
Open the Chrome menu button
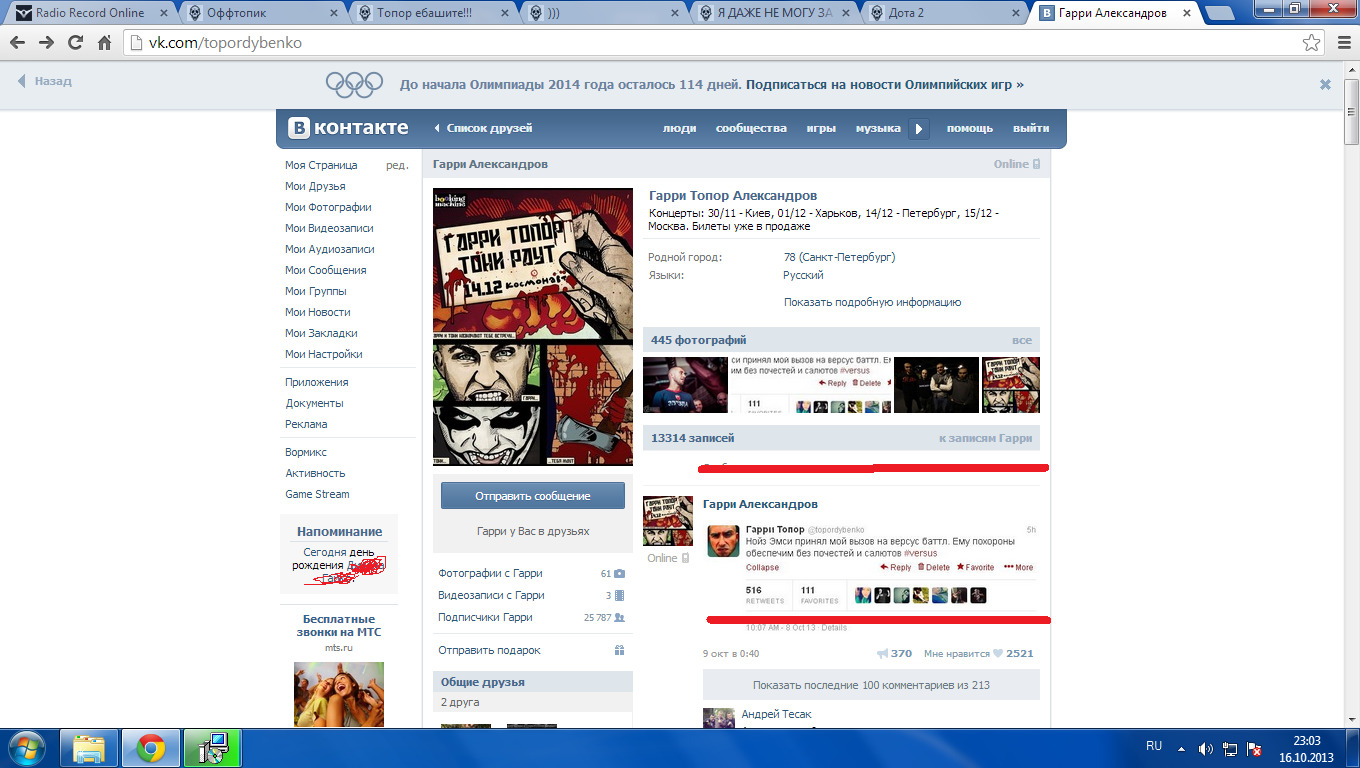tap(1343, 43)
